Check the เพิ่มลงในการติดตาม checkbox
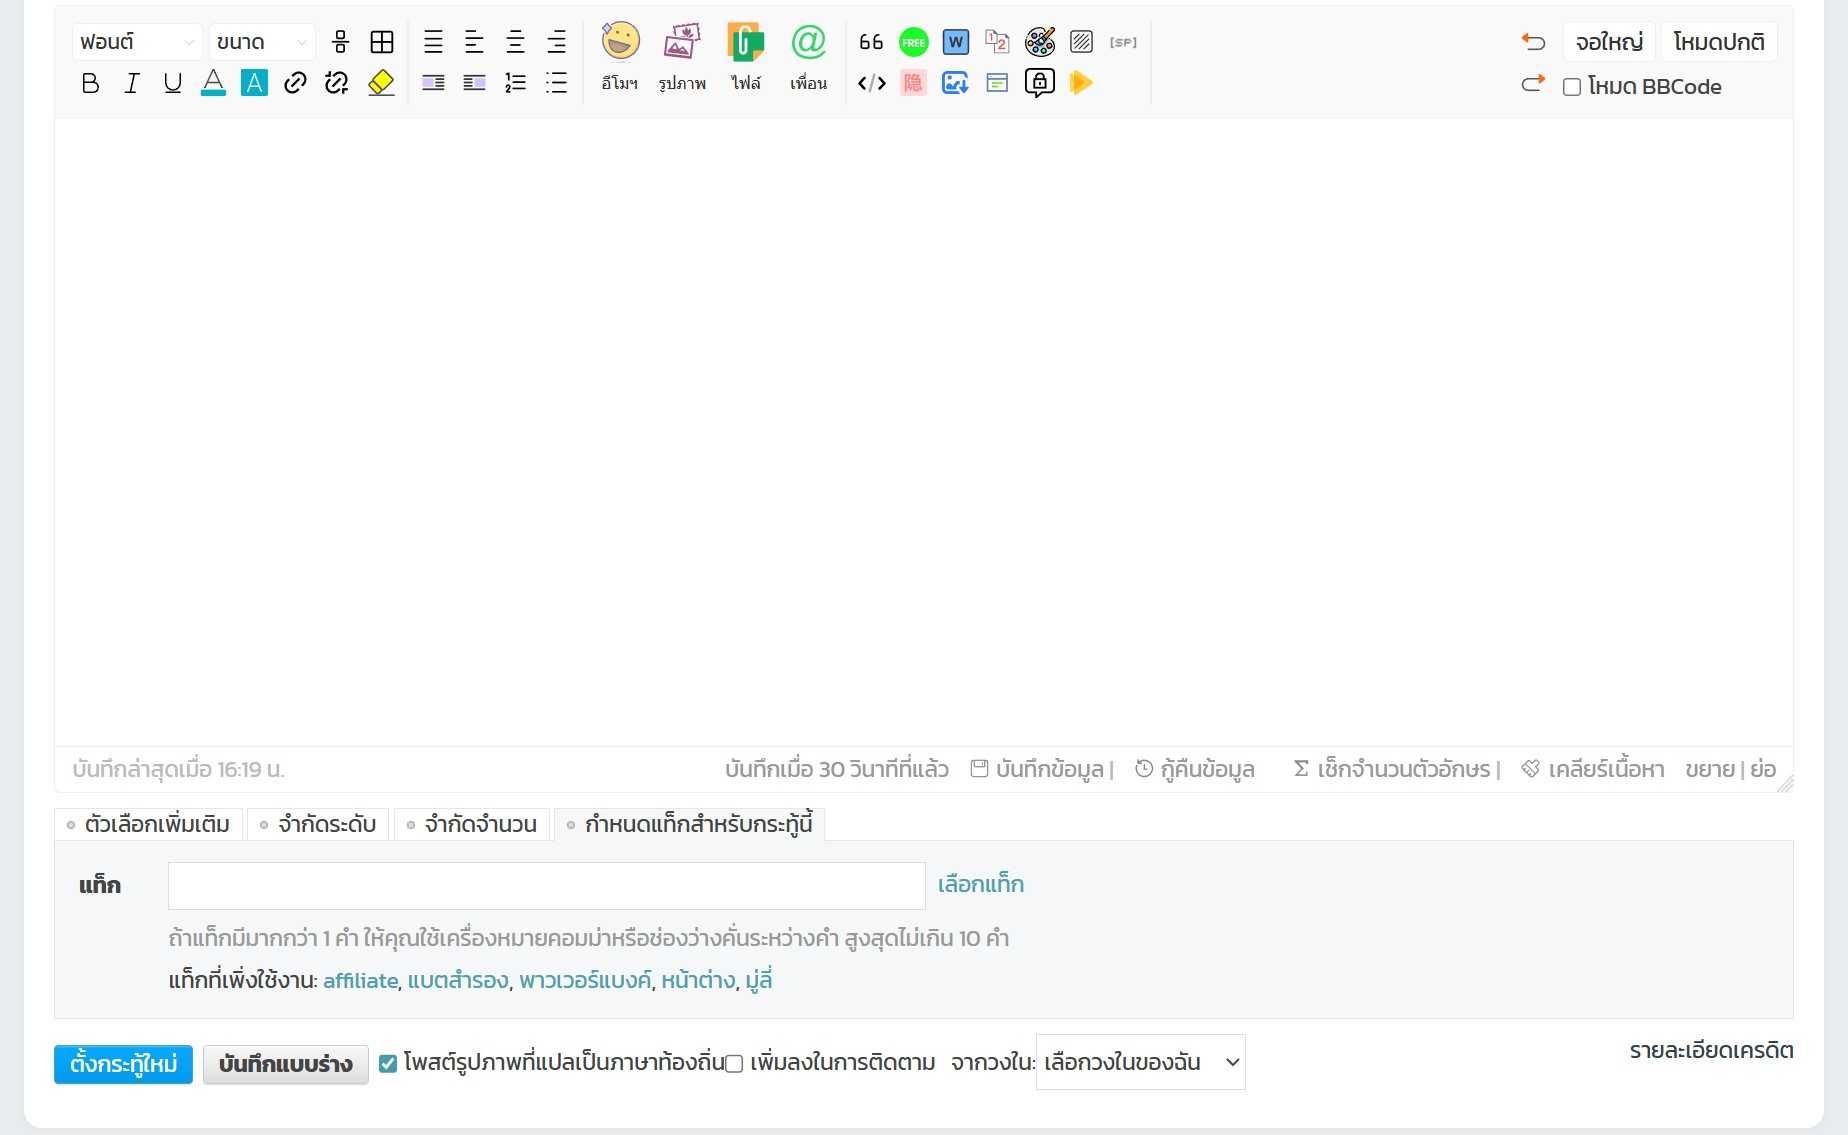The image size is (1848, 1135). coord(734,1063)
